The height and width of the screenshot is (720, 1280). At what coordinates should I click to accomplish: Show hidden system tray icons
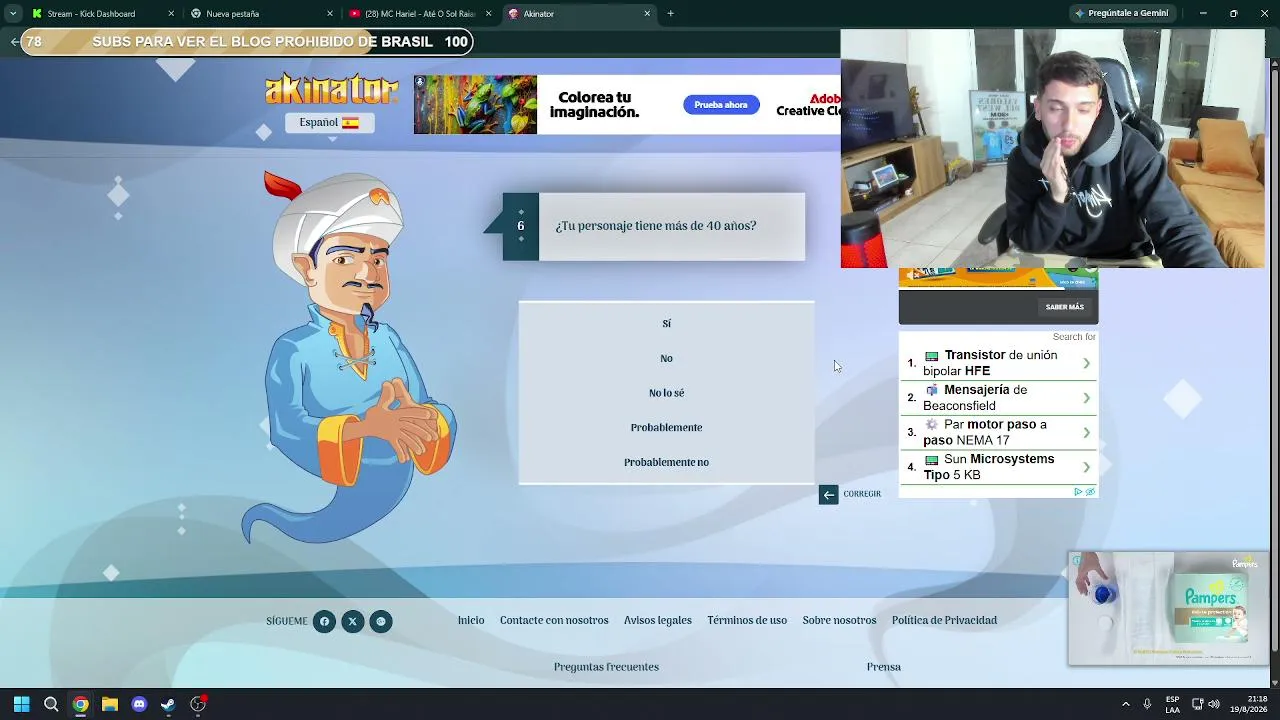1126,704
